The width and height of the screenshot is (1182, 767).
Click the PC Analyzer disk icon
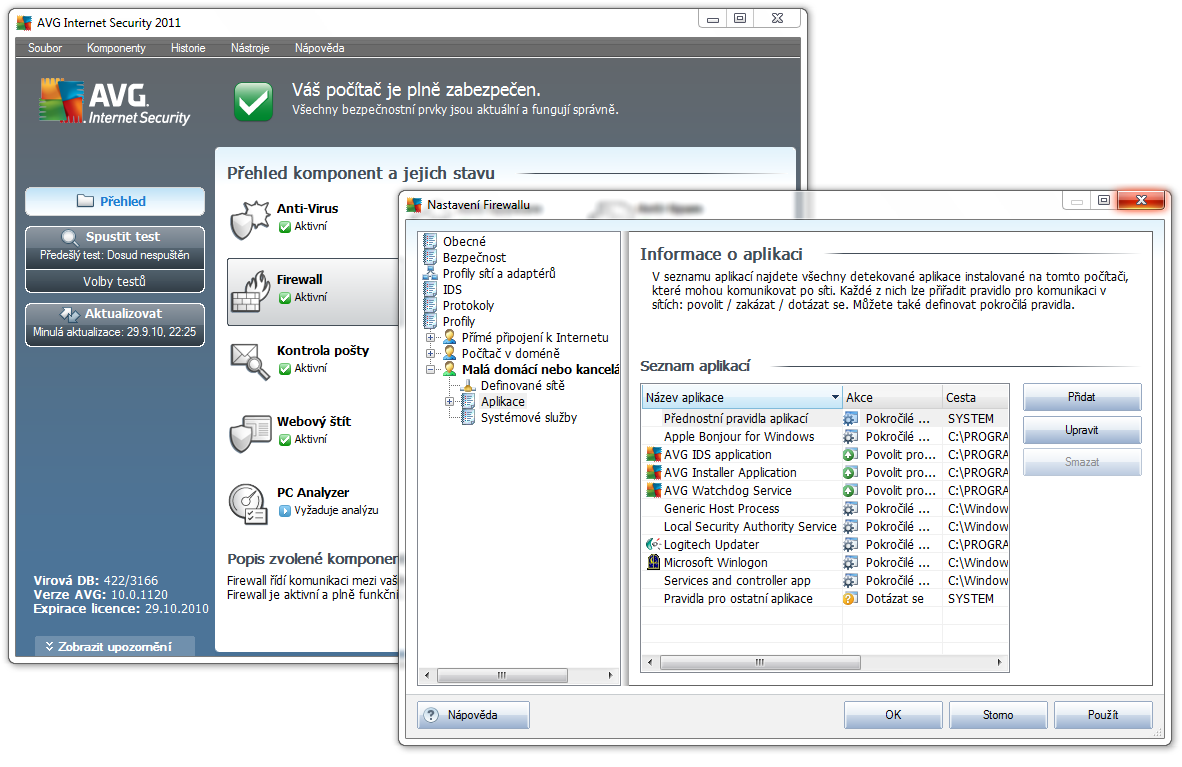click(248, 504)
